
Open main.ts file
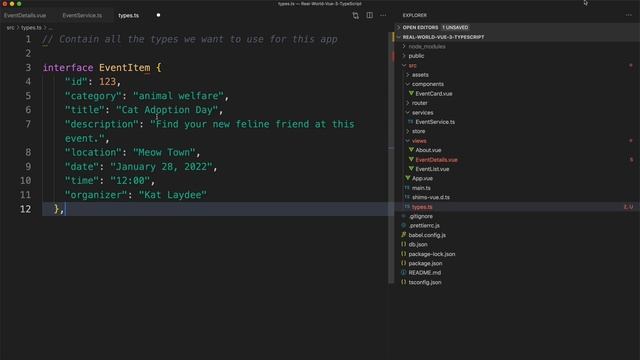pos(421,188)
